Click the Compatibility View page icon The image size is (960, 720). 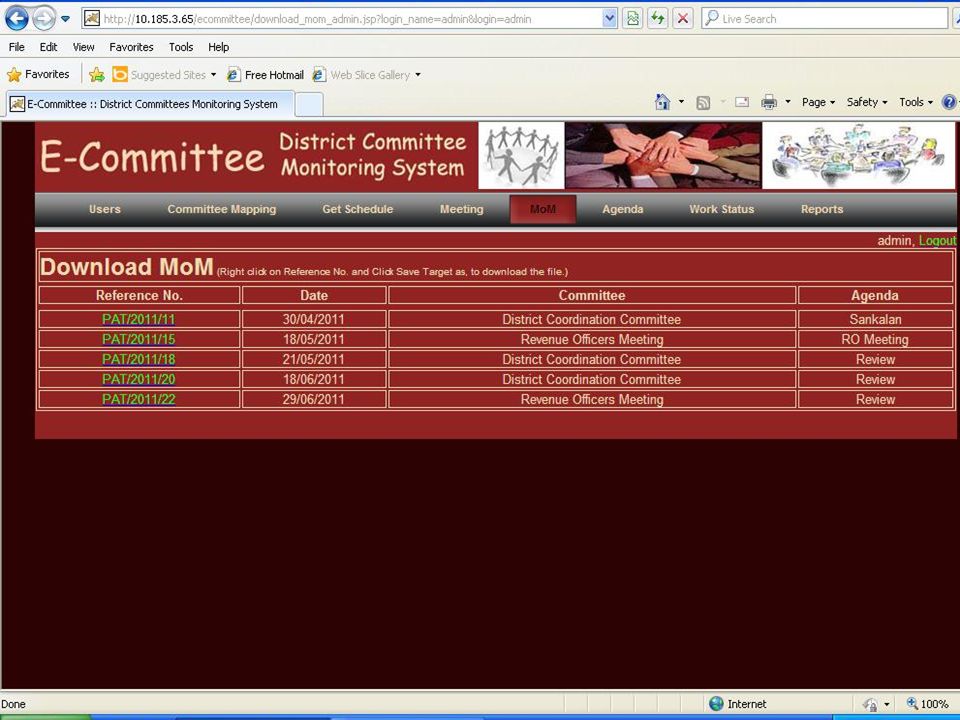coord(632,19)
